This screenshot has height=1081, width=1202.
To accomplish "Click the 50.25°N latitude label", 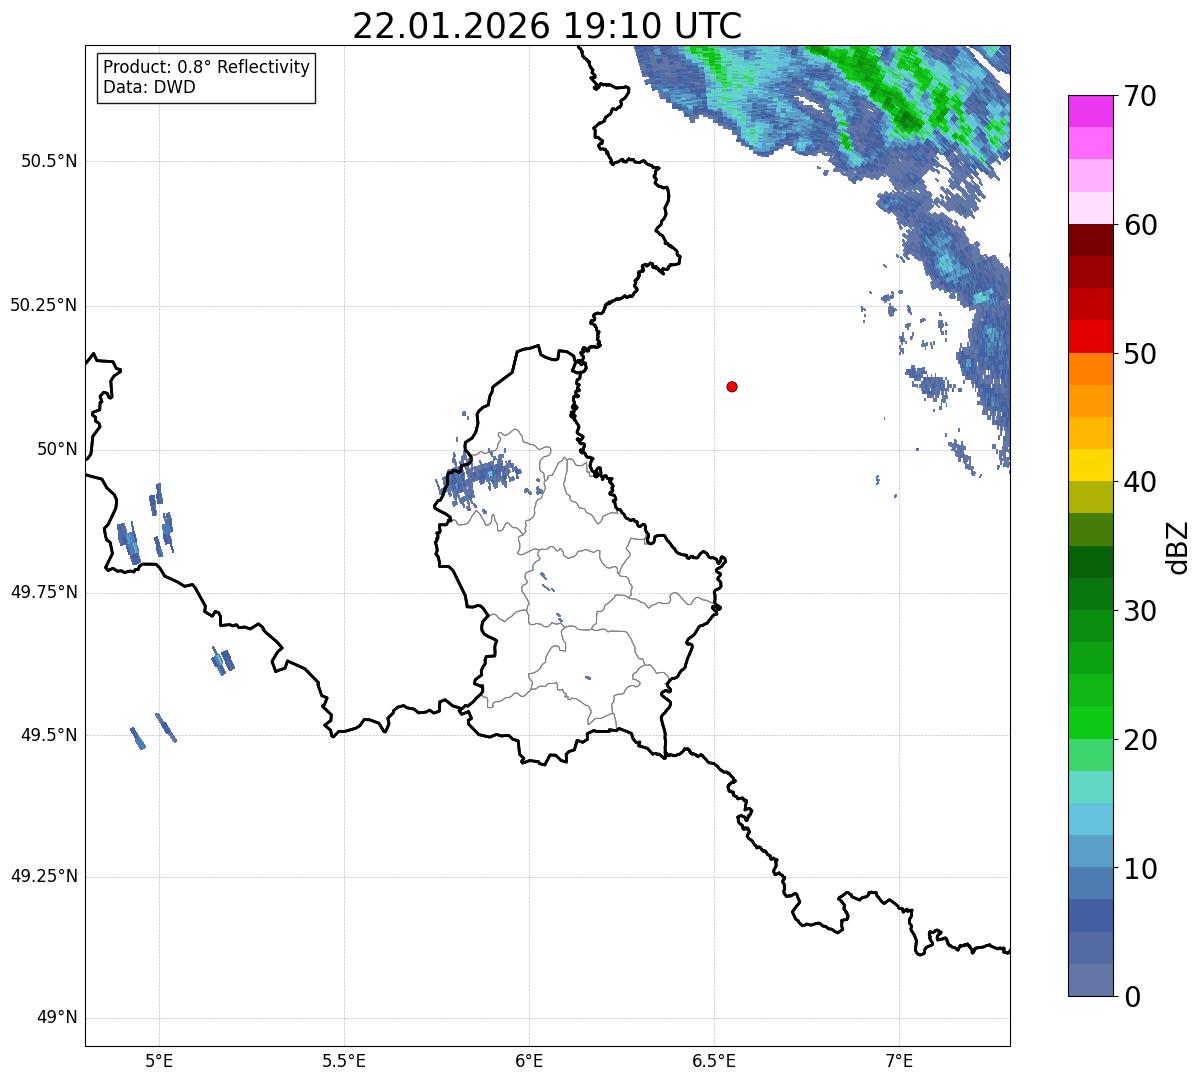I will 44,305.
